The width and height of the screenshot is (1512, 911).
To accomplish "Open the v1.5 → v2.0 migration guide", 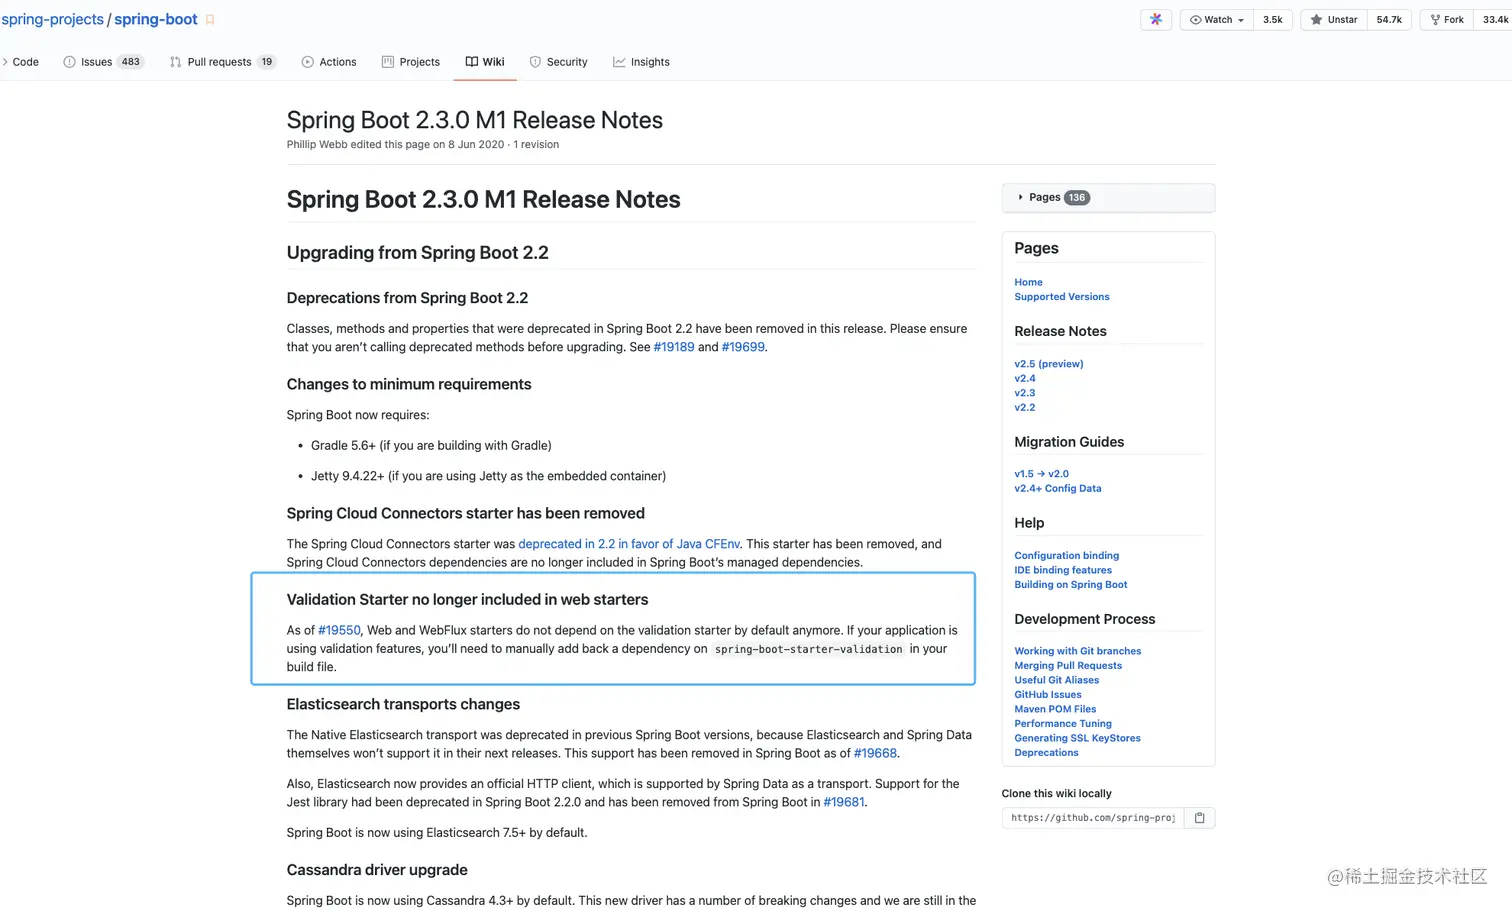I will click(x=1042, y=474).
